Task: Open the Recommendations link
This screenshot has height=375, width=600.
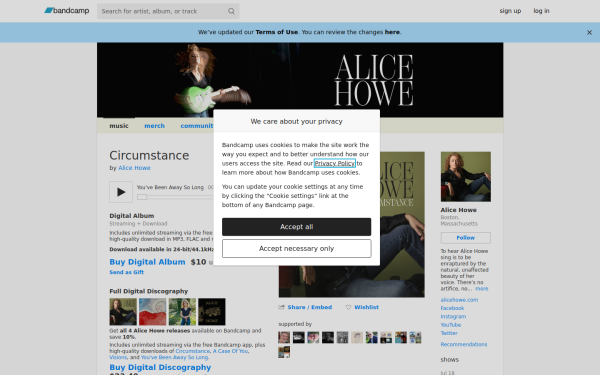Action: (x=464, y=345)
